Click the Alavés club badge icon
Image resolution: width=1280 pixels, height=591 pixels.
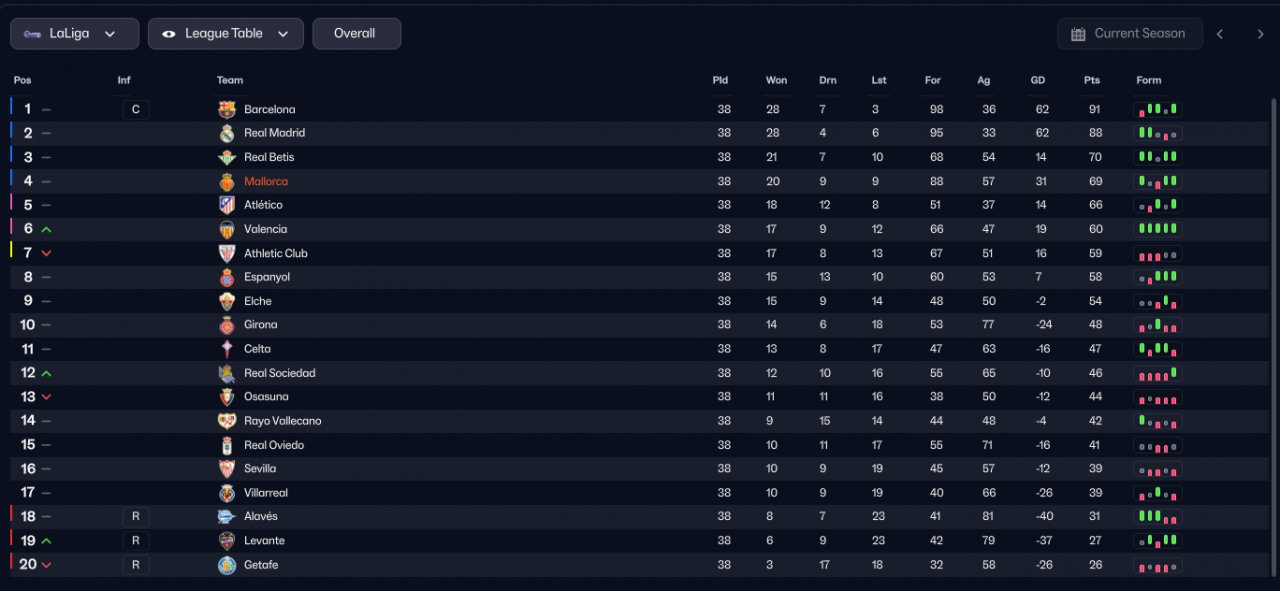tap(227, 517)
